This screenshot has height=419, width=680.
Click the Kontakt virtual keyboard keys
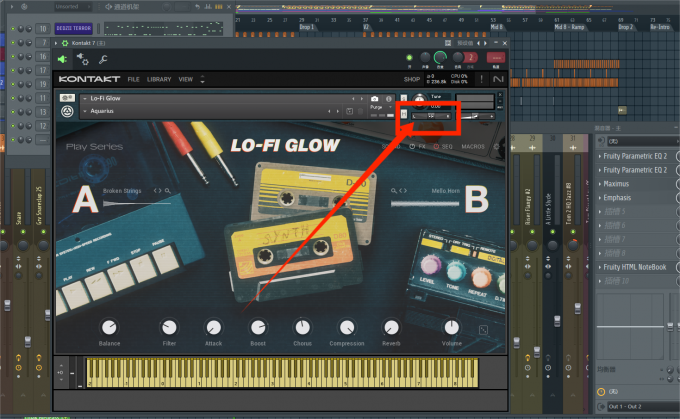coord(282,373)
